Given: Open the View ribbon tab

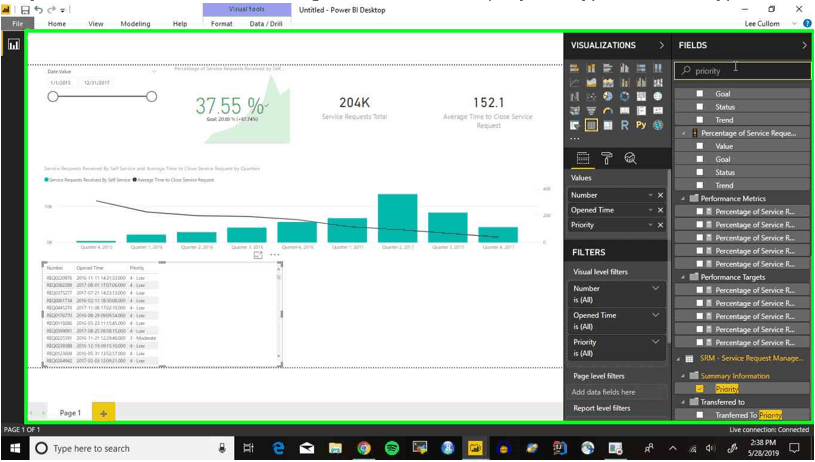Looking at the screenshot, I should (x=96, y=24).
